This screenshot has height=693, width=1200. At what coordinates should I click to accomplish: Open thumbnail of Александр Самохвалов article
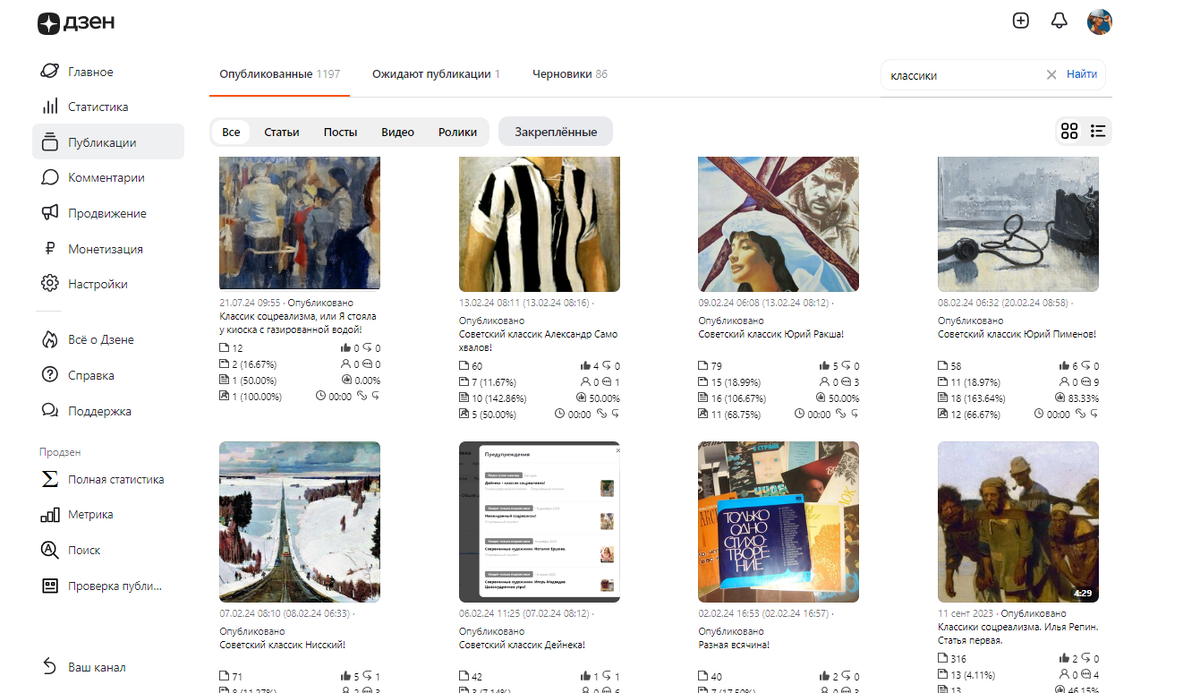540,223
